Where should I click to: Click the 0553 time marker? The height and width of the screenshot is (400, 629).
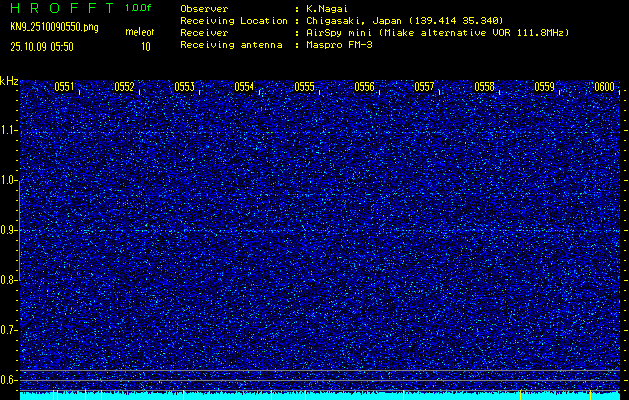[184, 87]
